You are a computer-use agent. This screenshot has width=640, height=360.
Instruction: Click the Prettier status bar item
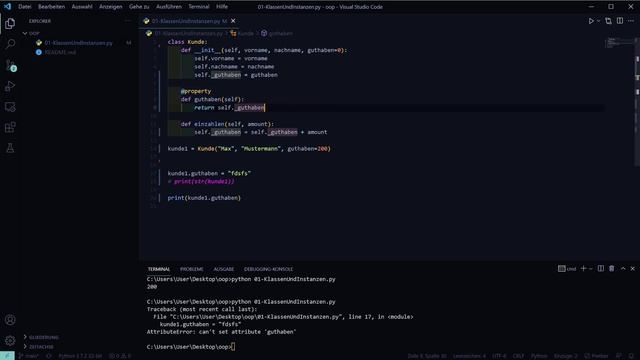point(597,356)
